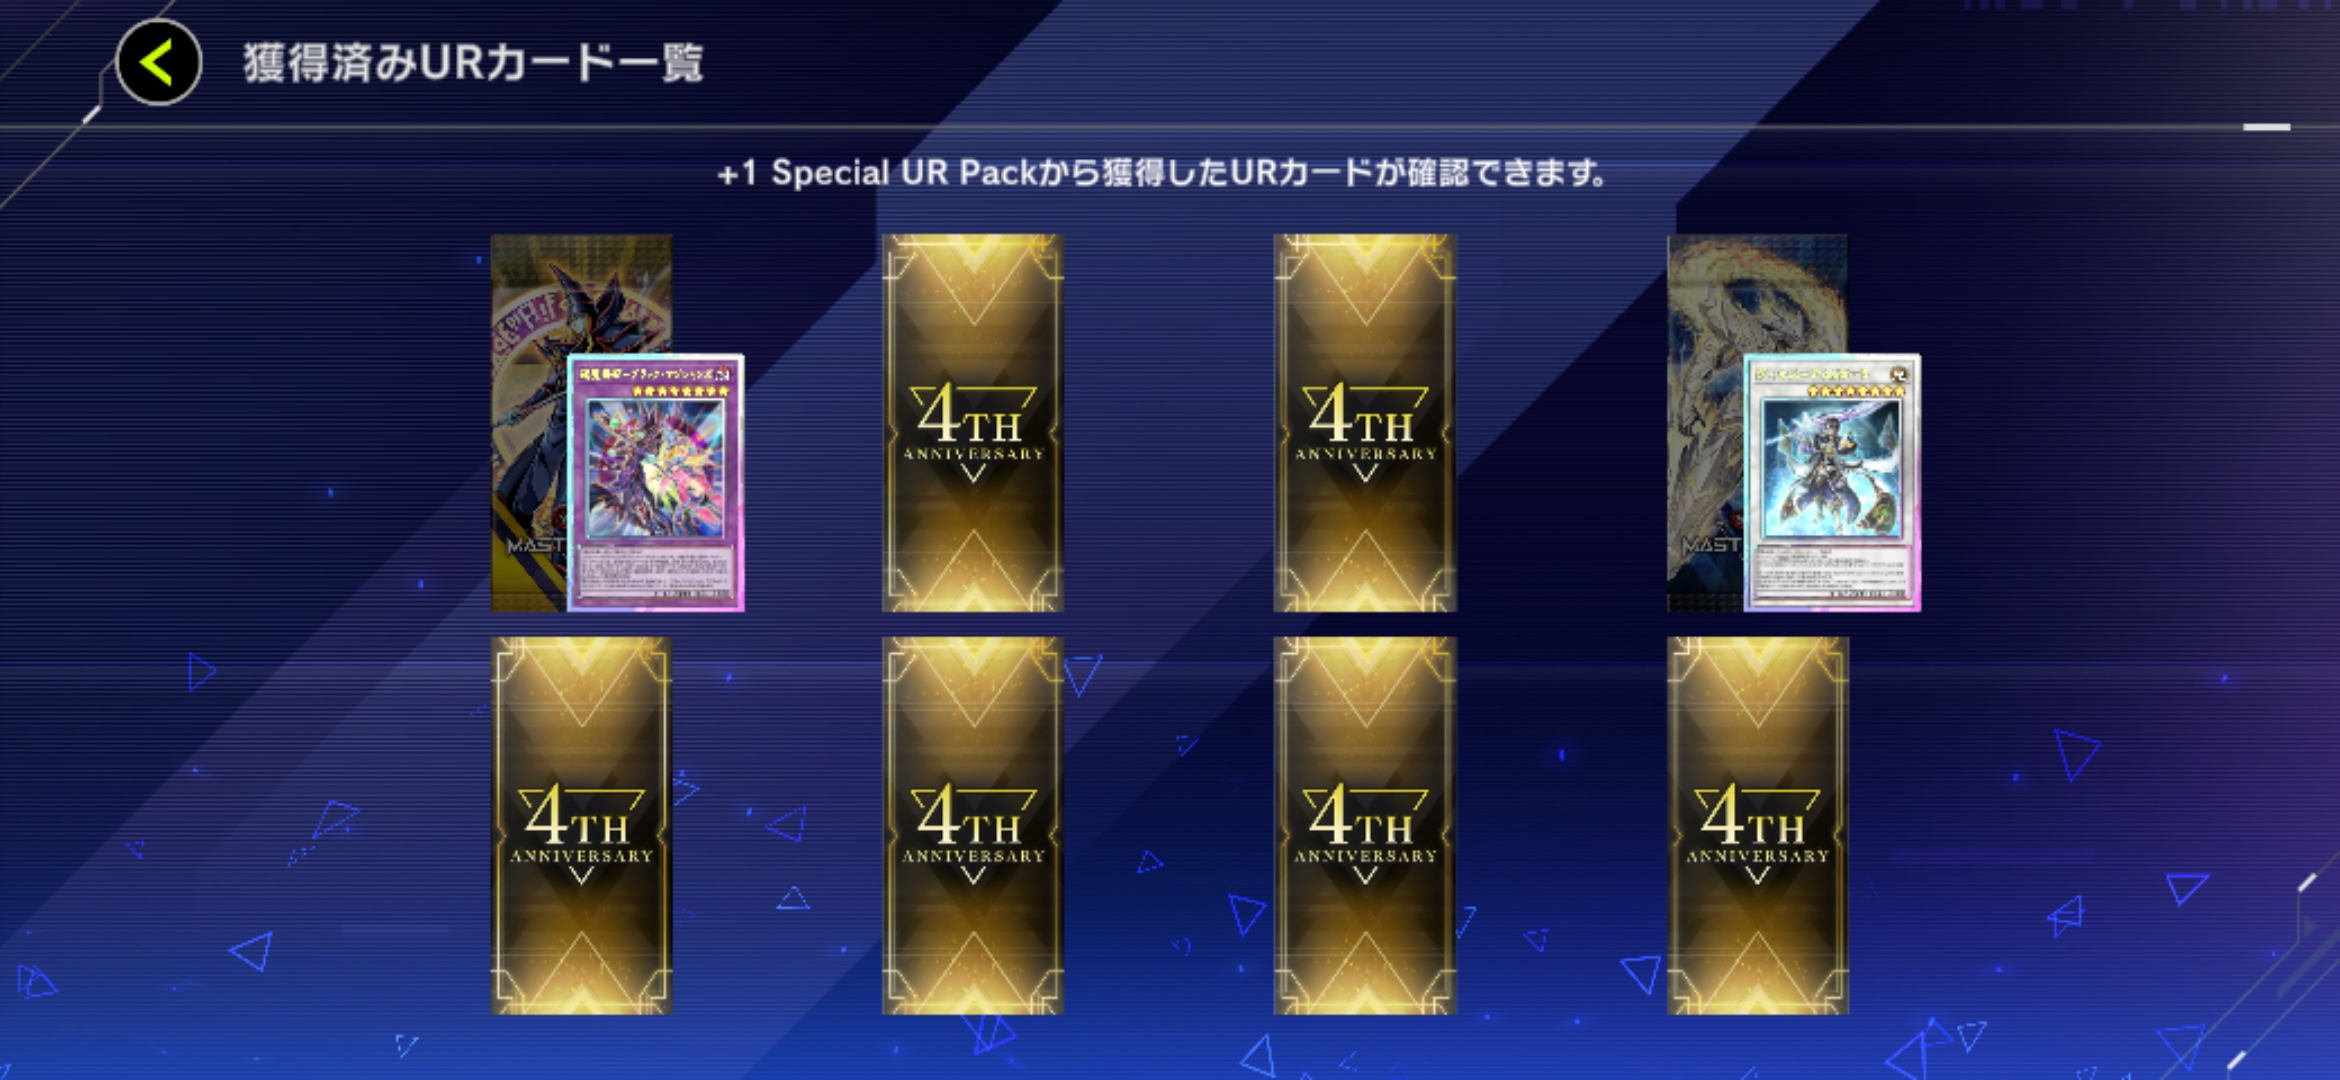Screen dimensions: 2340x1080
Task: Go back using the green arrow button
Action: (159, 62)
